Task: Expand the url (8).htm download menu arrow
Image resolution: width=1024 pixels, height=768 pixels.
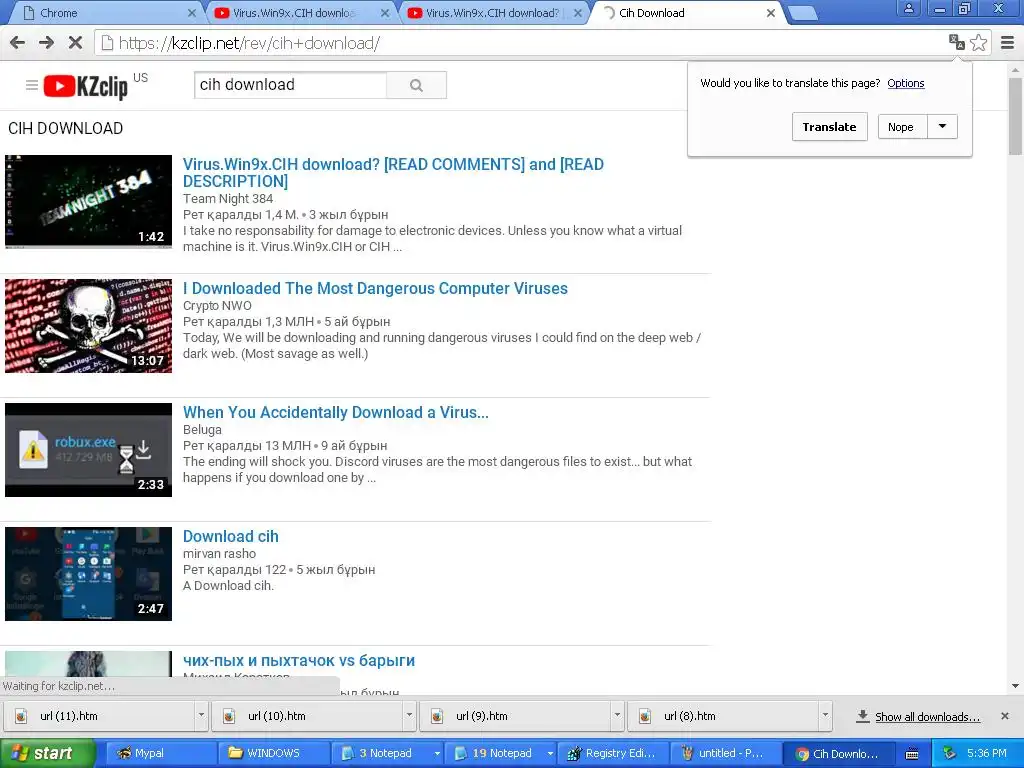Action: tap(824, 715)
